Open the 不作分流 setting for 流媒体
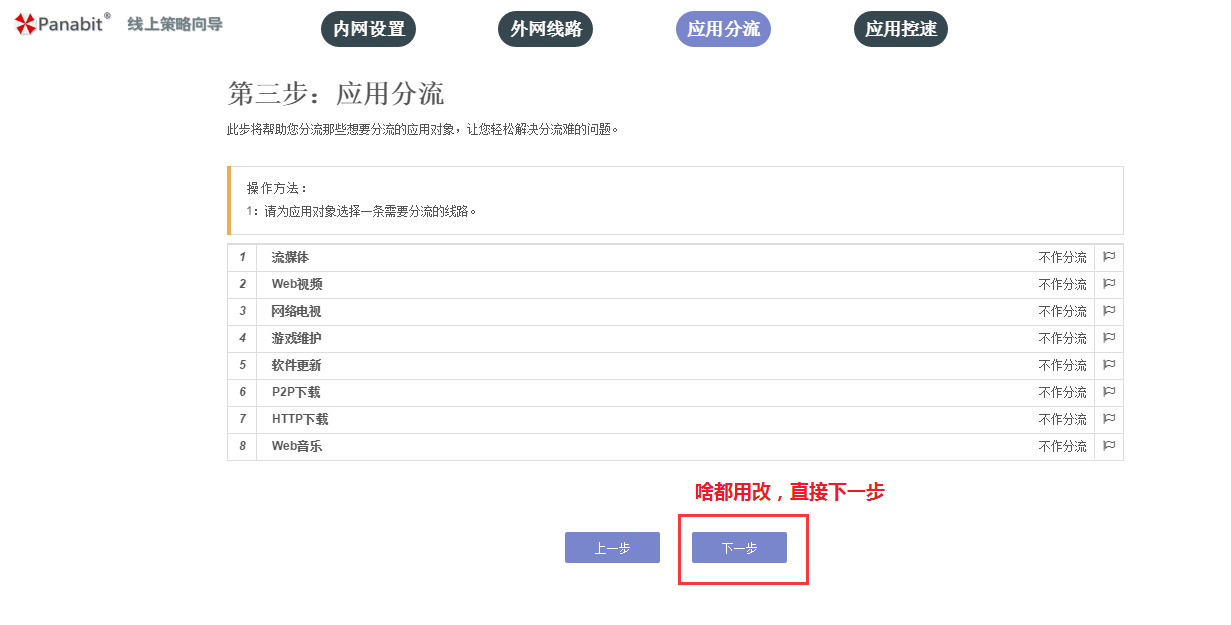1231x625 pixels. click(1062, 257)
